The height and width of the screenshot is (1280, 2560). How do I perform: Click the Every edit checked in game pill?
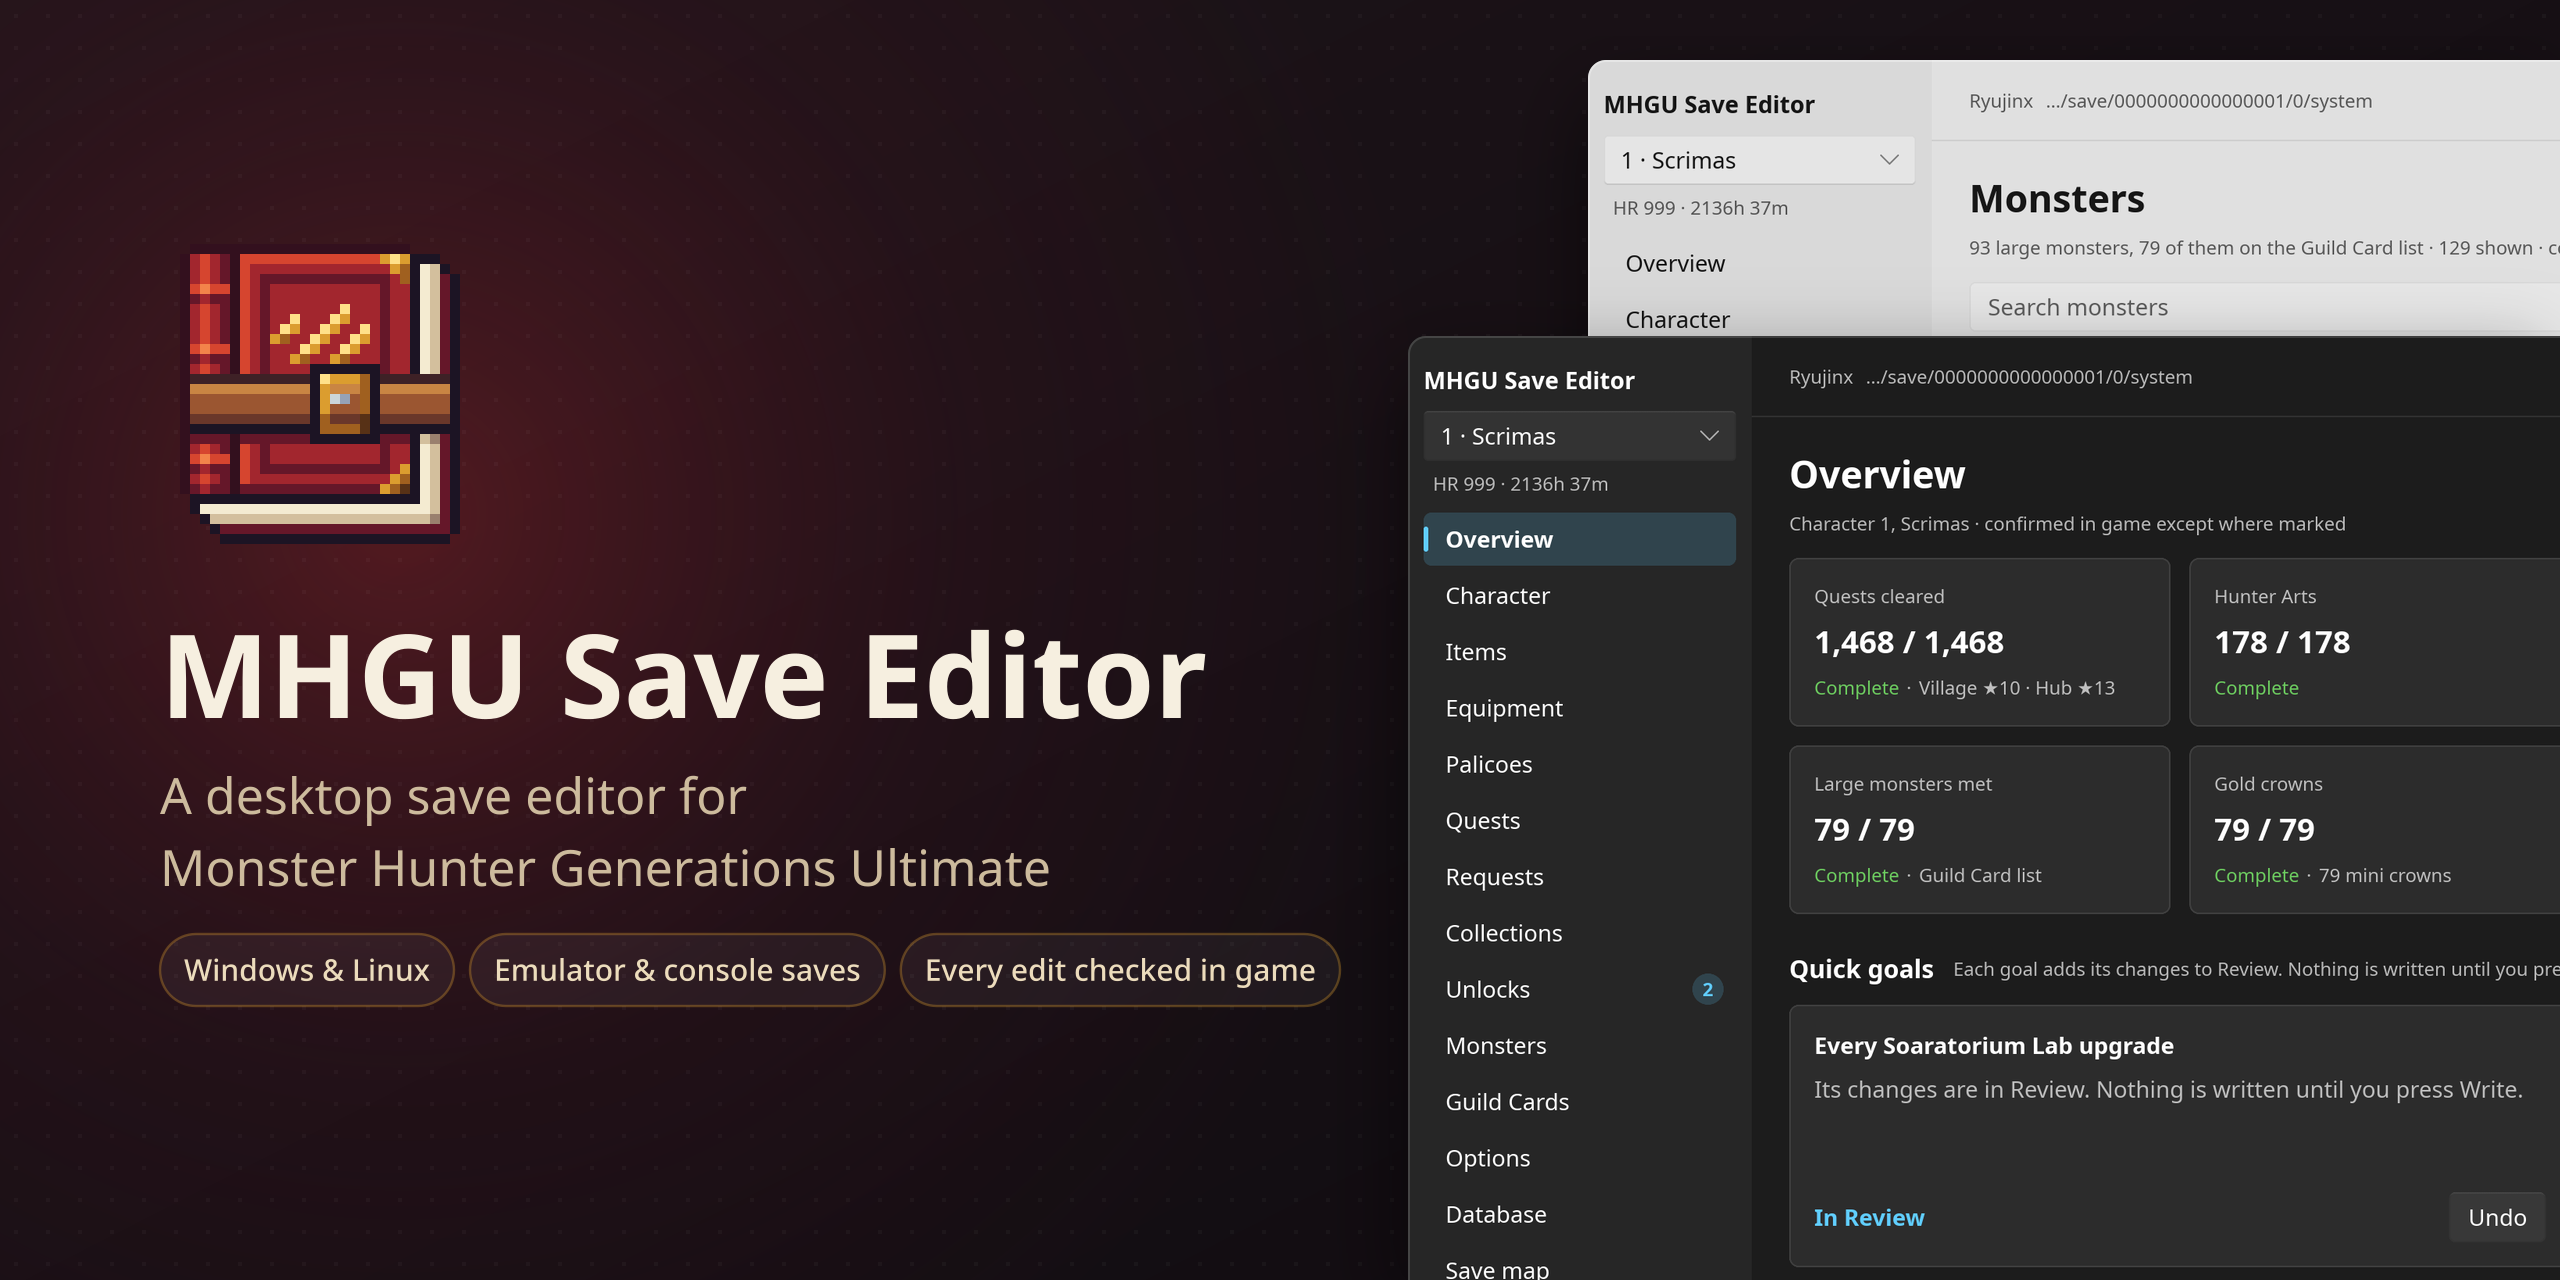tap(1120, 970)
